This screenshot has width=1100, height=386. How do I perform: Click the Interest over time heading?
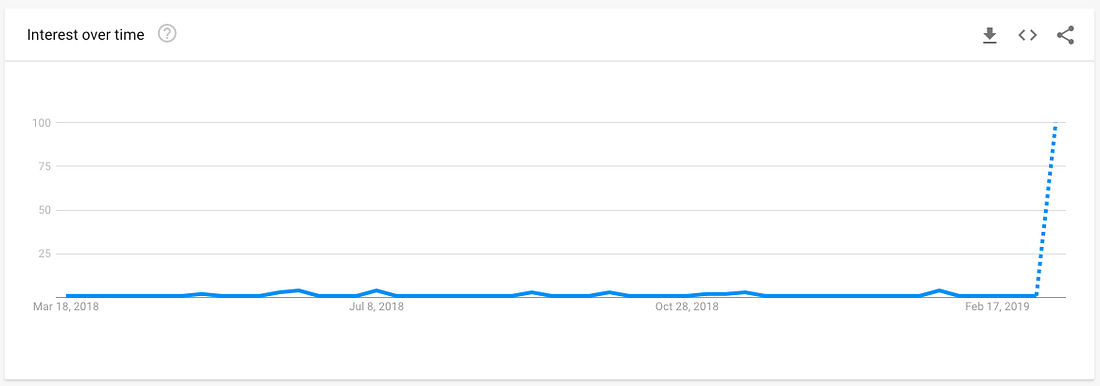pyautogui.click(x=86, y=34)
